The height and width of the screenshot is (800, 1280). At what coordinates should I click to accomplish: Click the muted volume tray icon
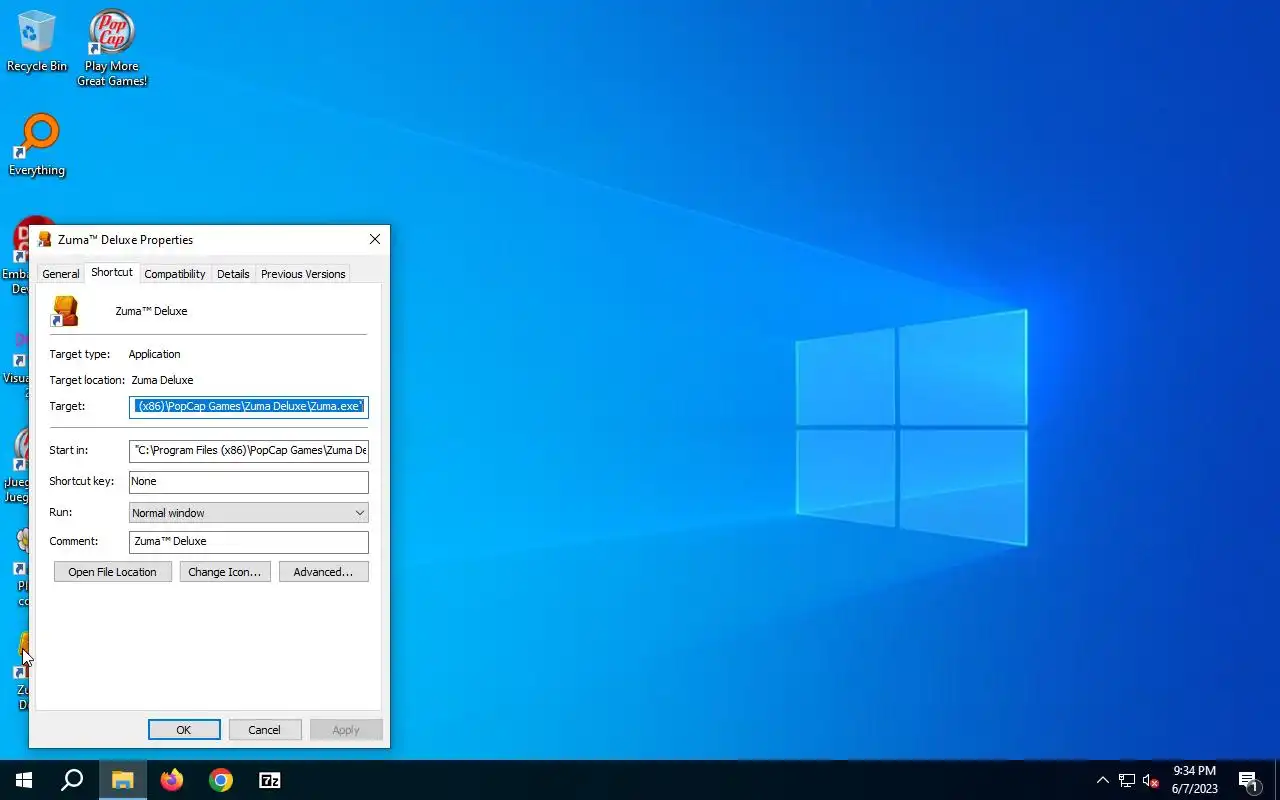tap(1151, 780)
